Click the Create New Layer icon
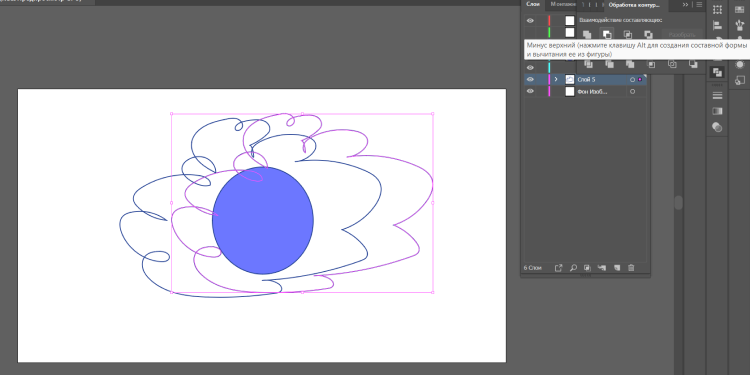This screenshot has height=375, width=750. (x=617, y=268)
